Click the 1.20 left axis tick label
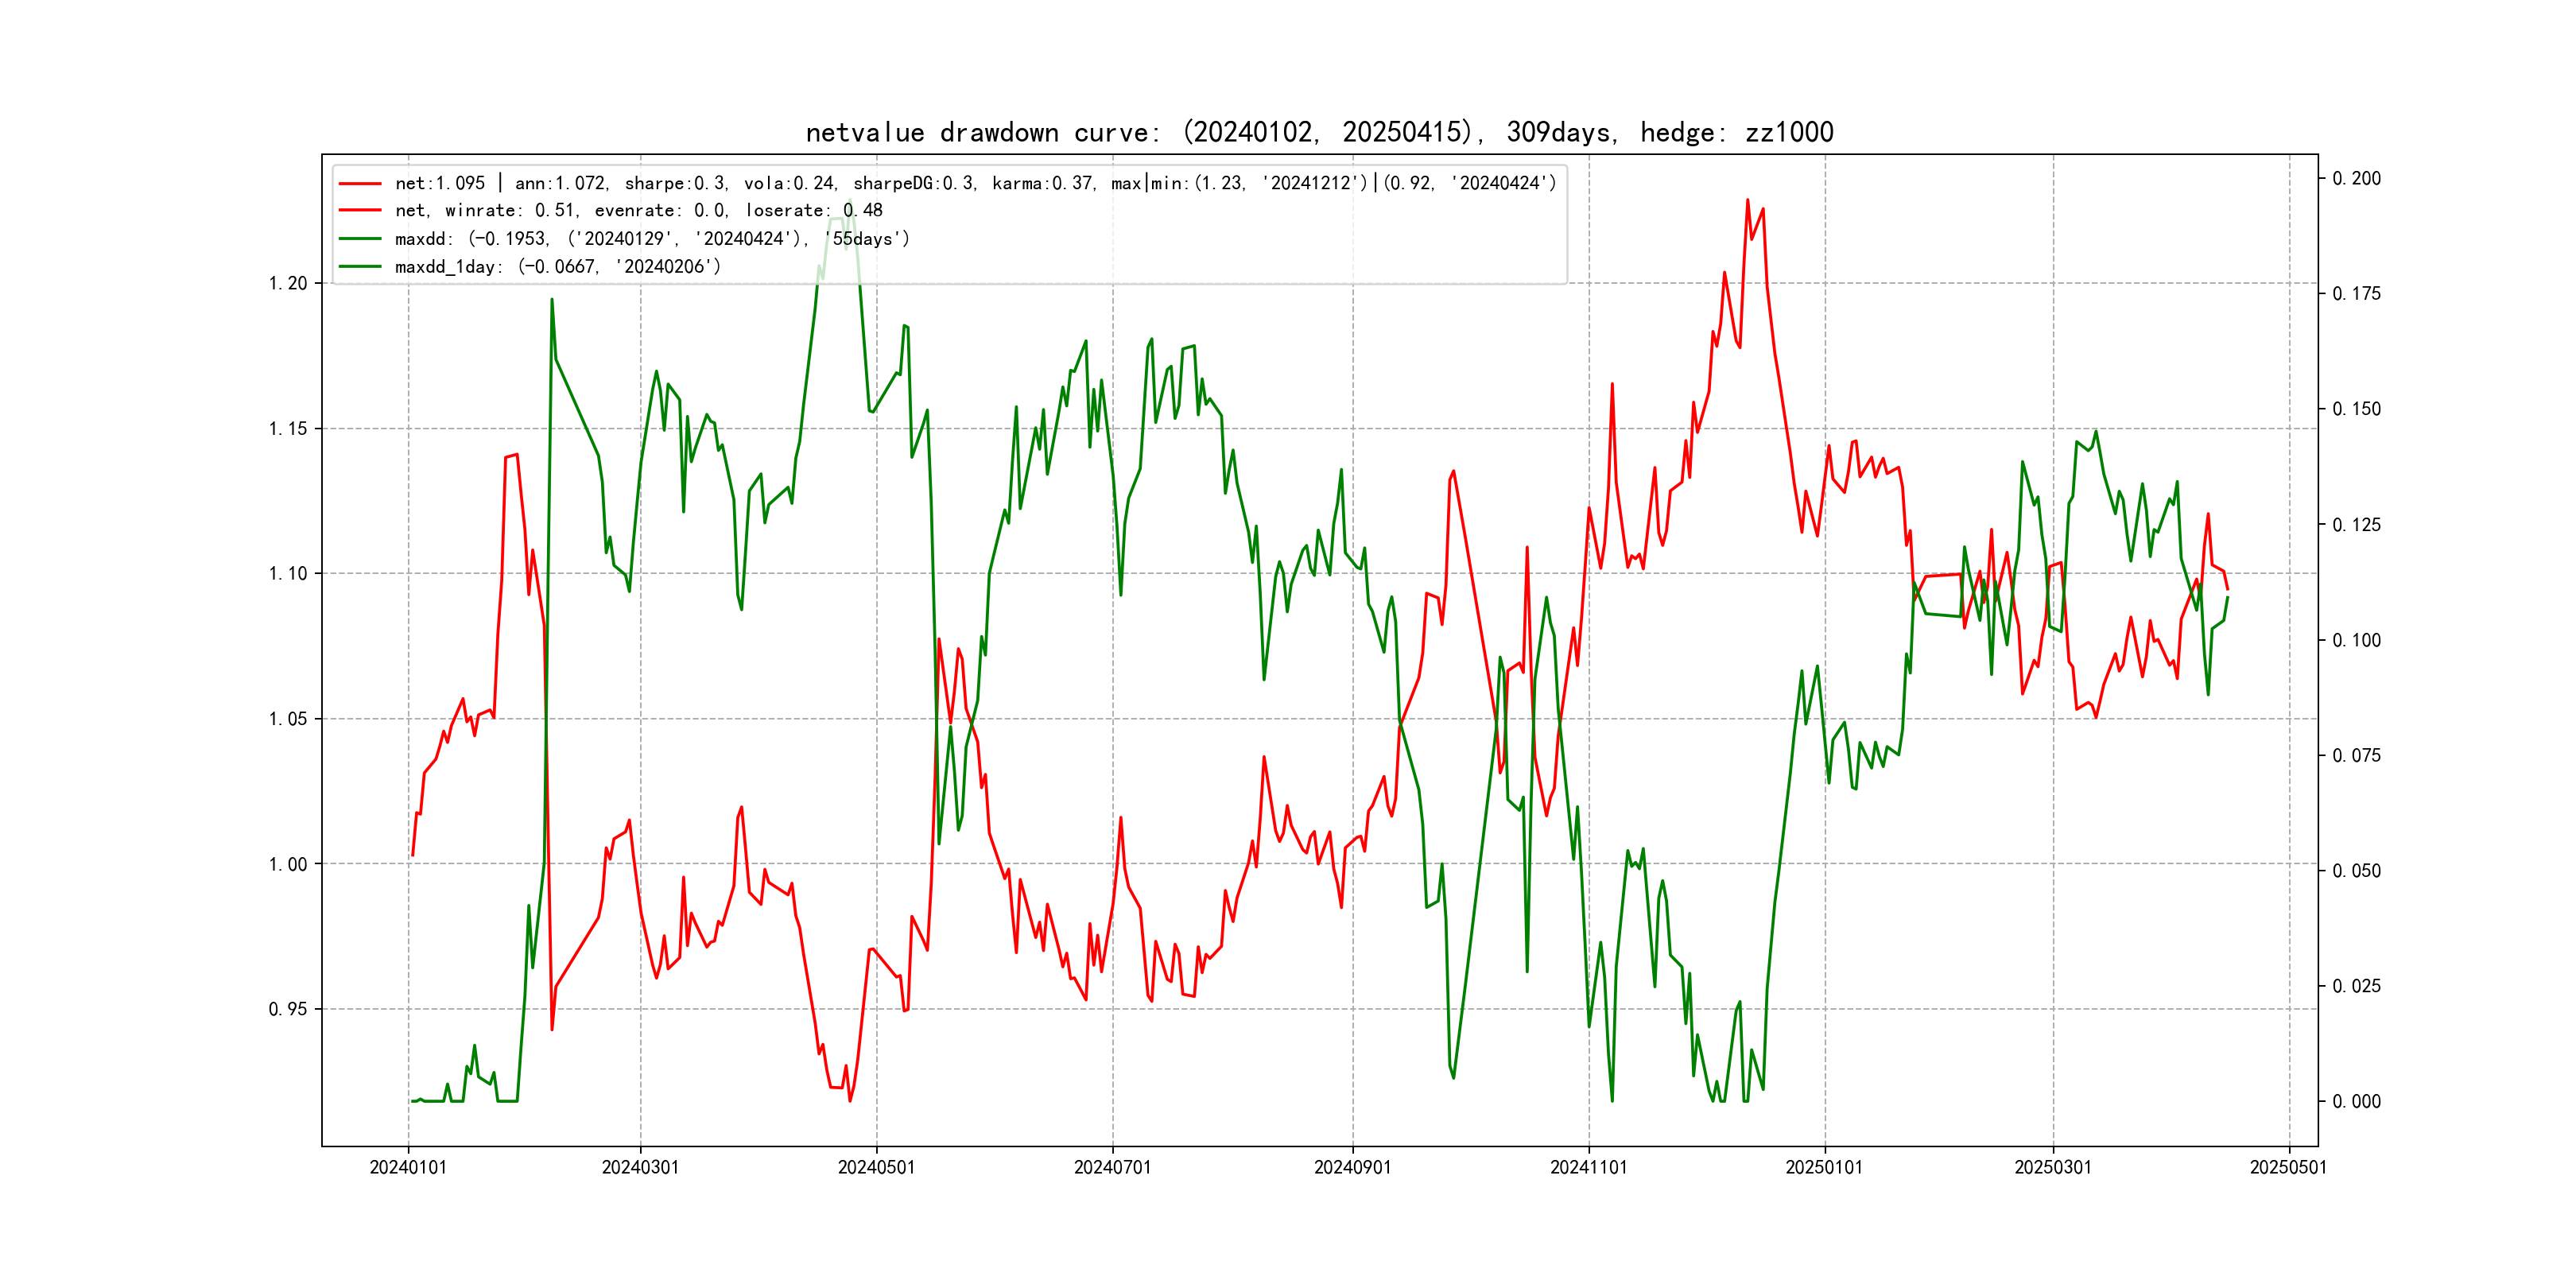The width and height of the screenshot is (2576, 1288). click(x=288, y=284)
